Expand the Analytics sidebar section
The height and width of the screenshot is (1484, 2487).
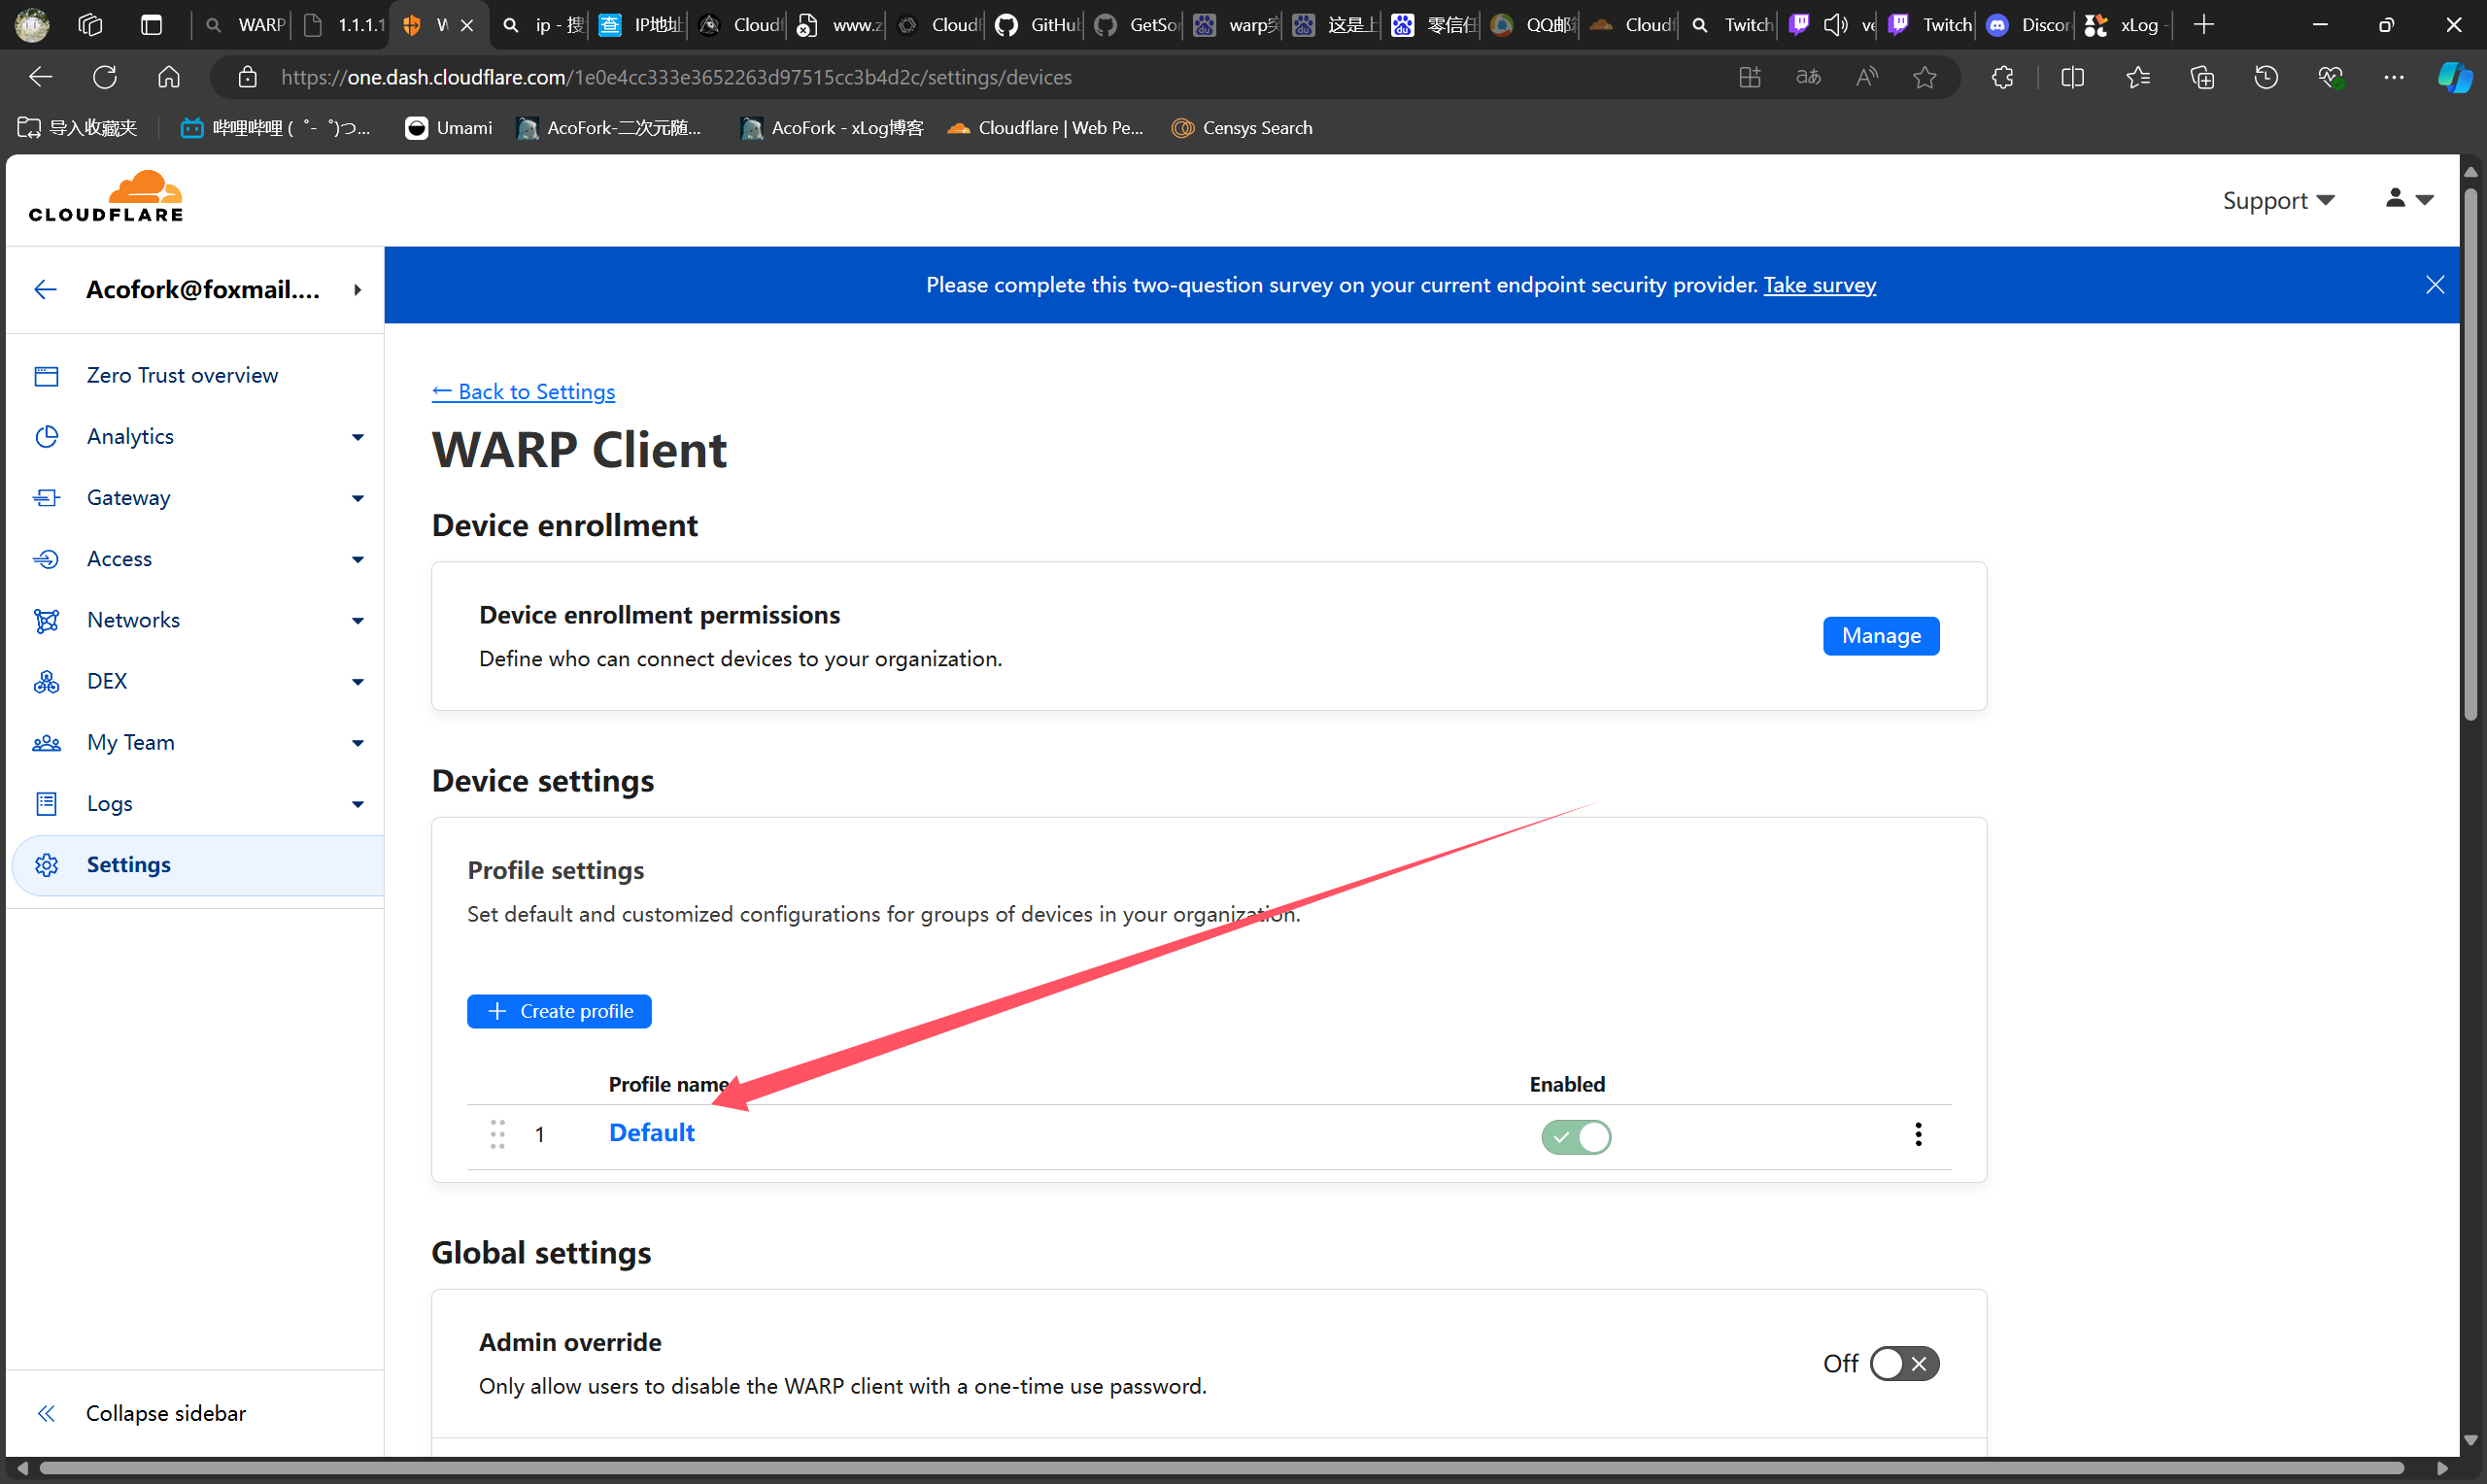coord(357,437)
